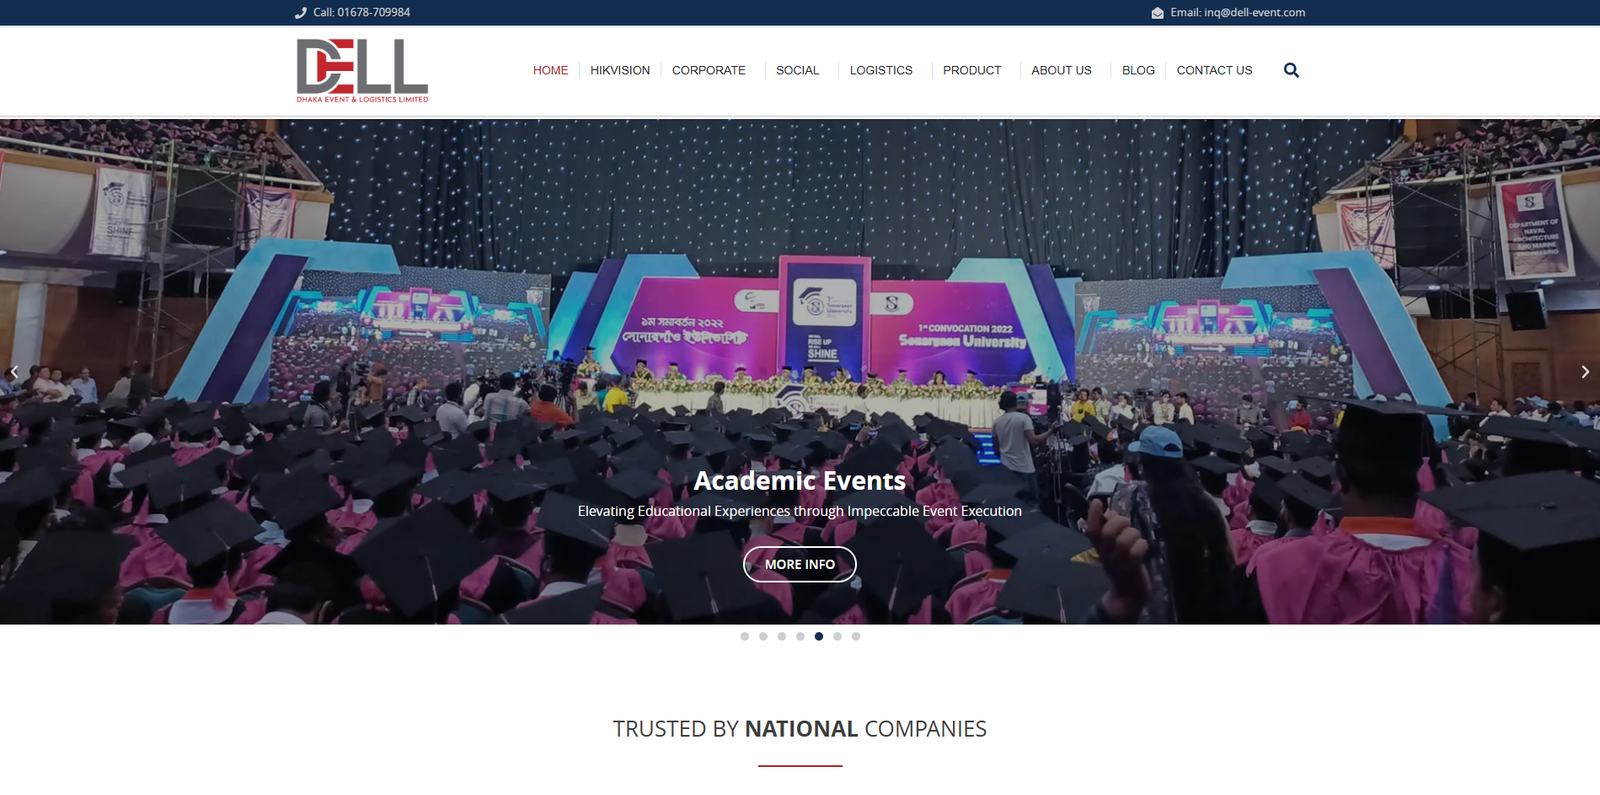1600x795 pixels.
Task: Jump to the fourth slide dot
Action: (800, 636)
